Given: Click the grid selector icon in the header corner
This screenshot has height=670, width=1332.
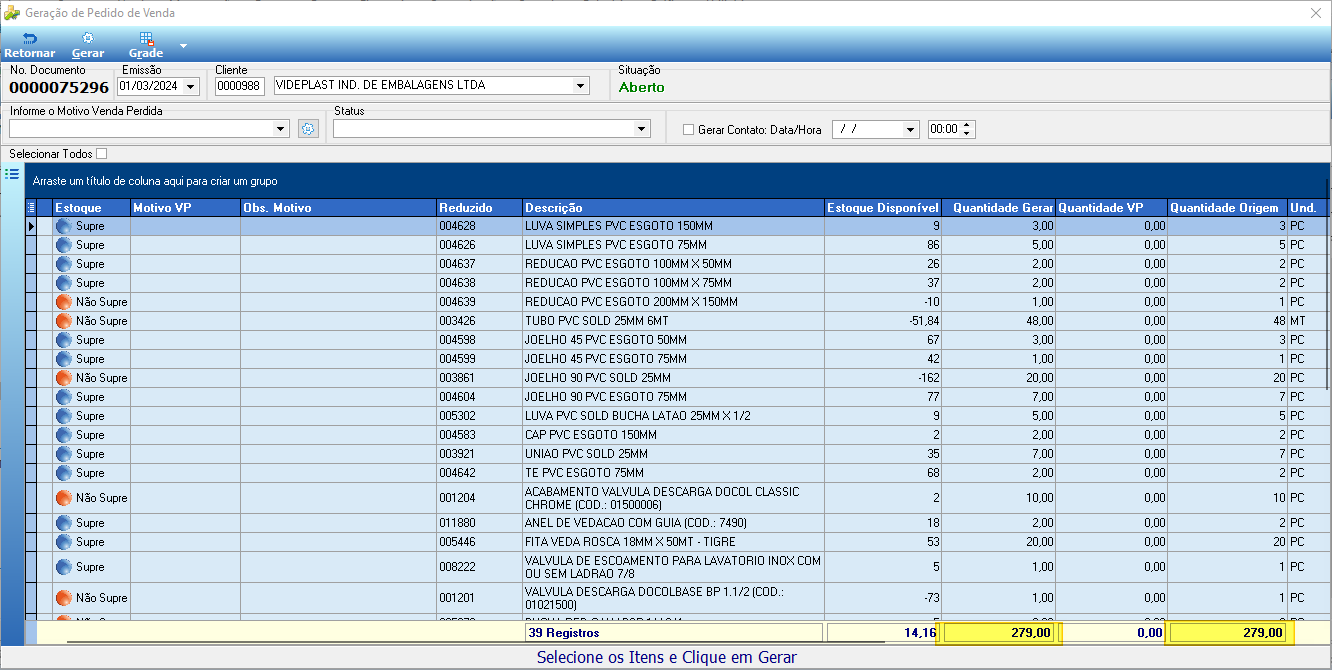Looking at the screenshot, I should (x=31, y=207).
